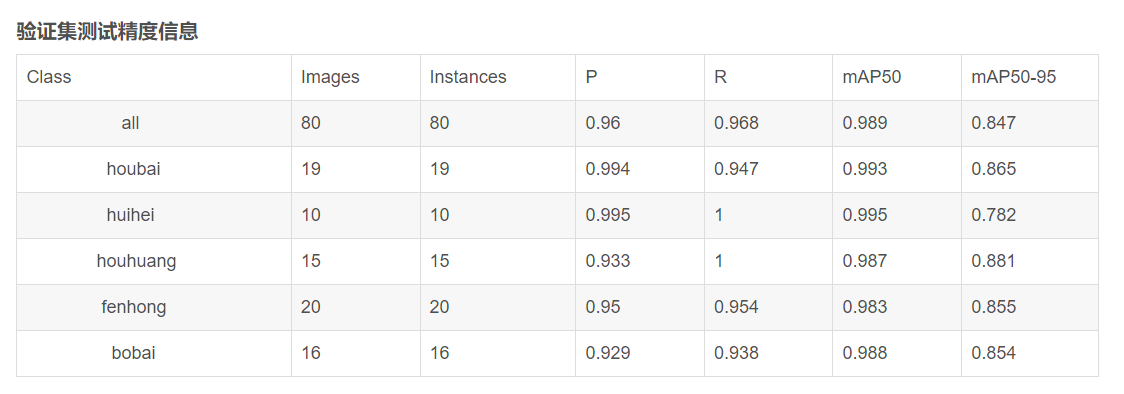Click the 验证集测试精度信息 heading
This screenshot has height=394, width=1124.
pyautogui.click(x=107, y=32)
